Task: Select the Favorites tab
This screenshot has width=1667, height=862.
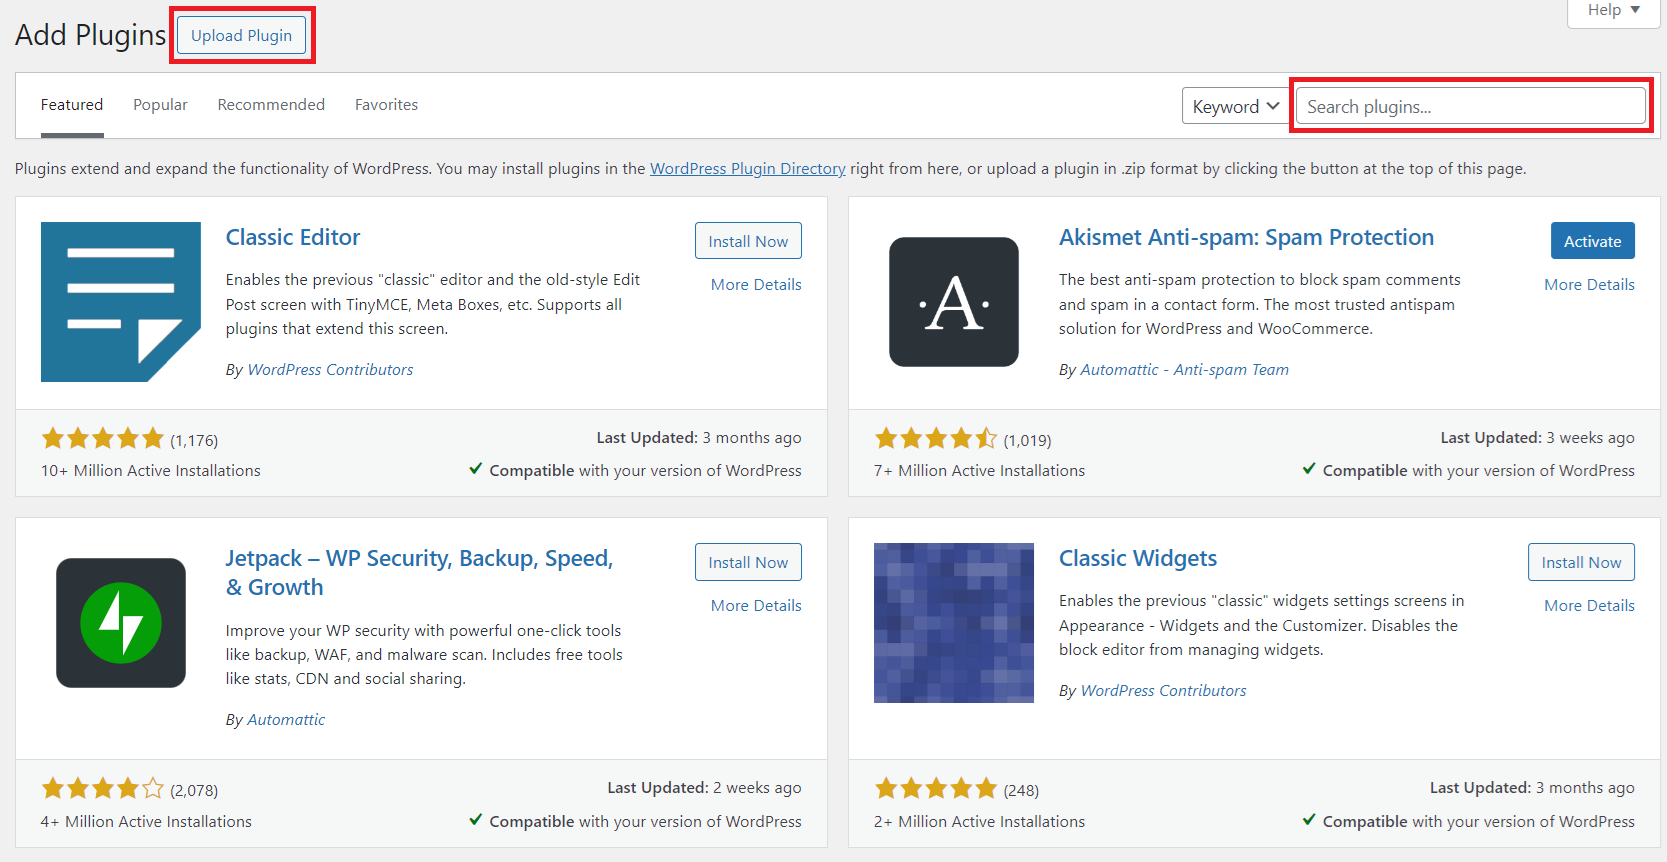Action: click(x=386, y=105)
